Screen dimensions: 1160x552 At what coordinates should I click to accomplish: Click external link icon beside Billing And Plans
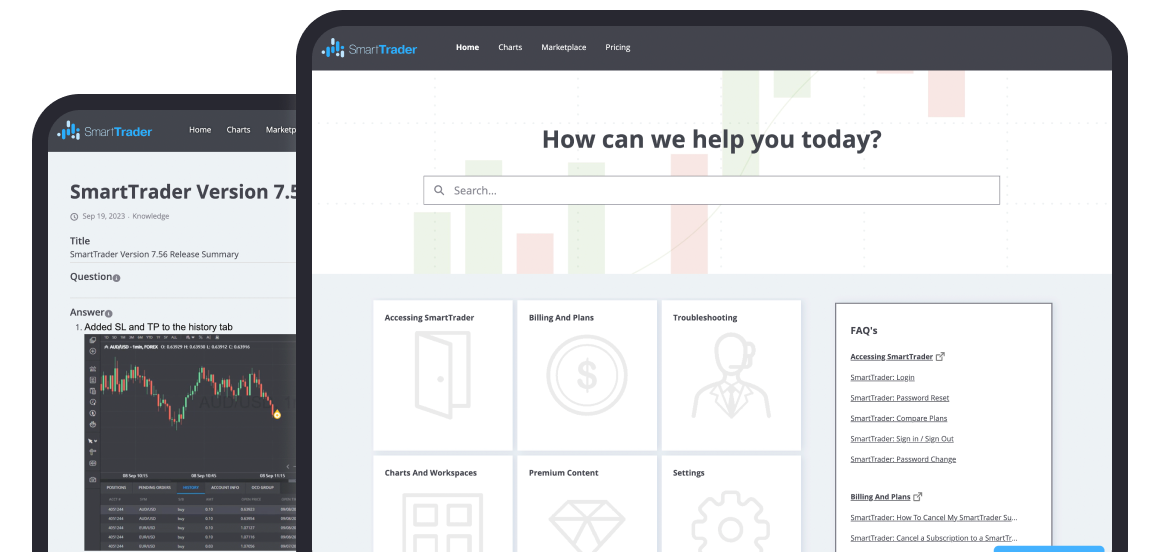[x=918, y=496]
